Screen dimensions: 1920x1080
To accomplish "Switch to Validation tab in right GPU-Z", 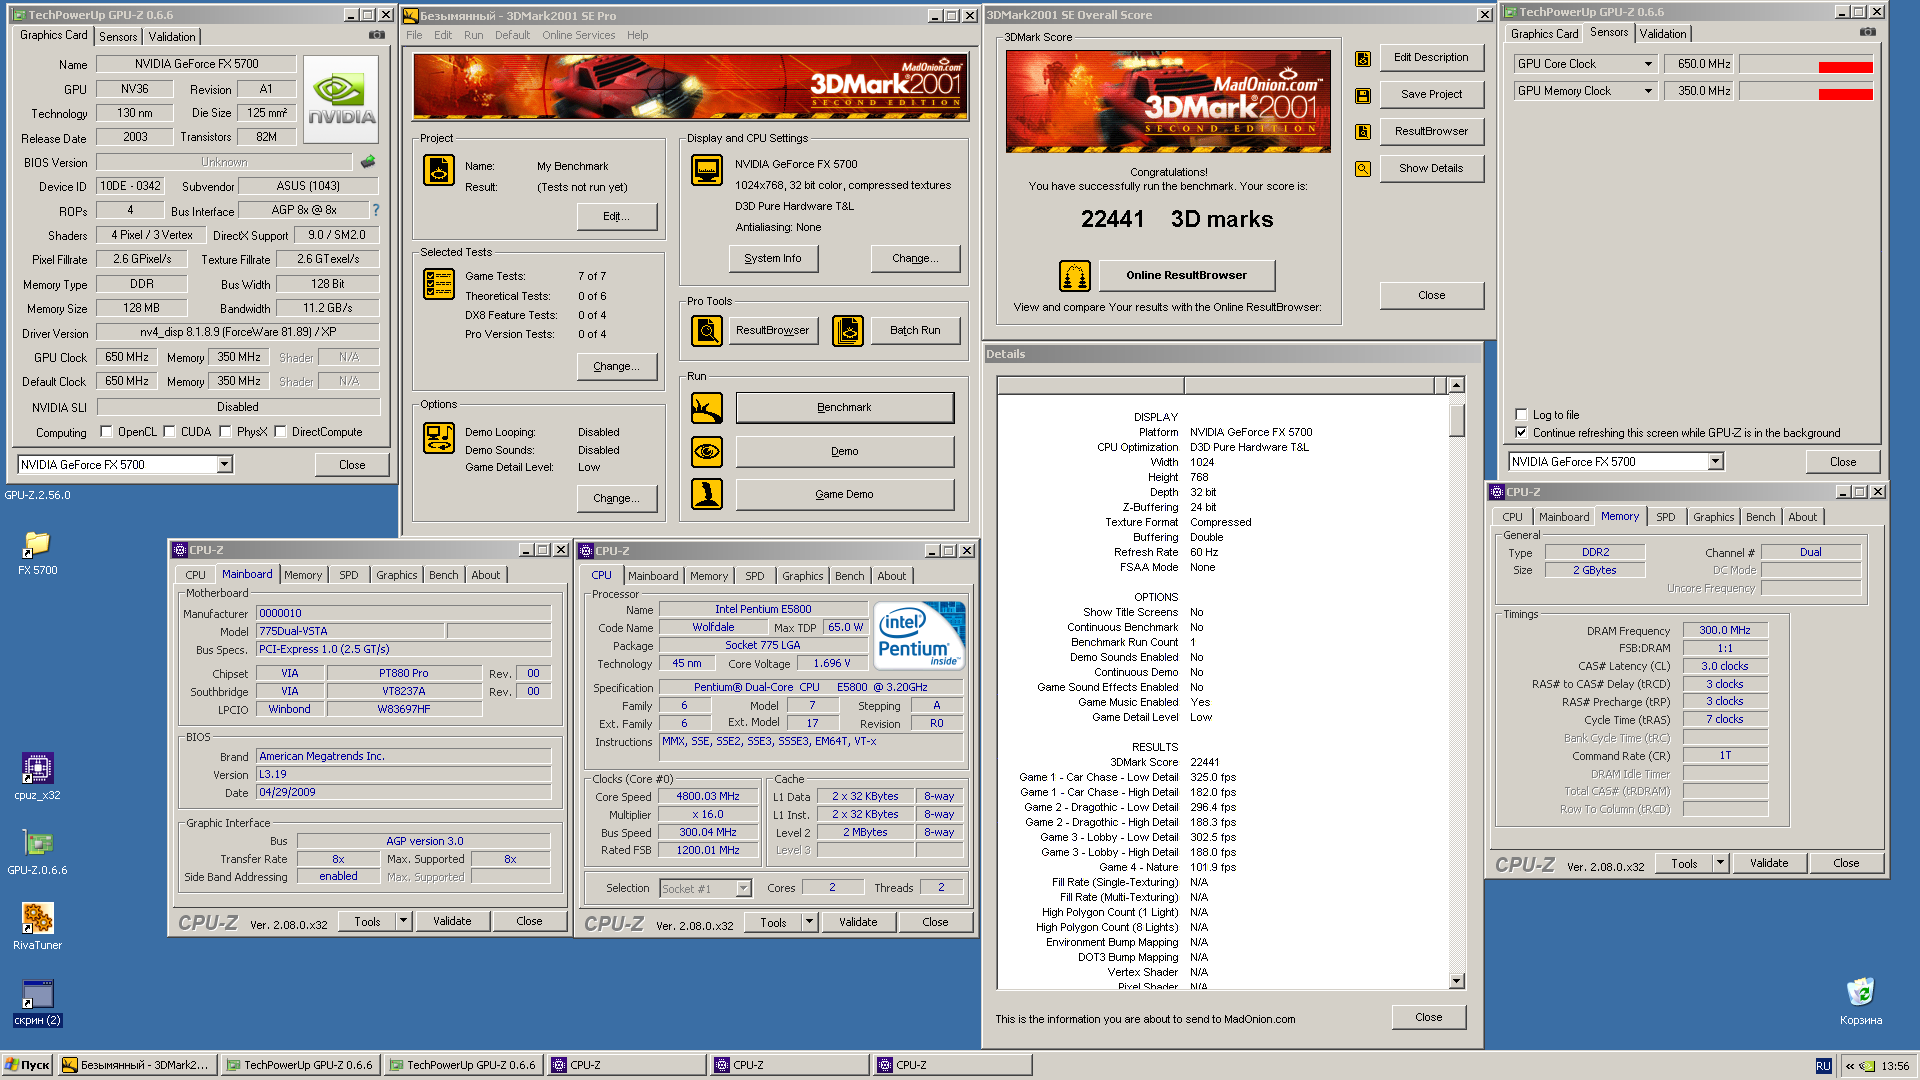I will [x=1662, y=33].
